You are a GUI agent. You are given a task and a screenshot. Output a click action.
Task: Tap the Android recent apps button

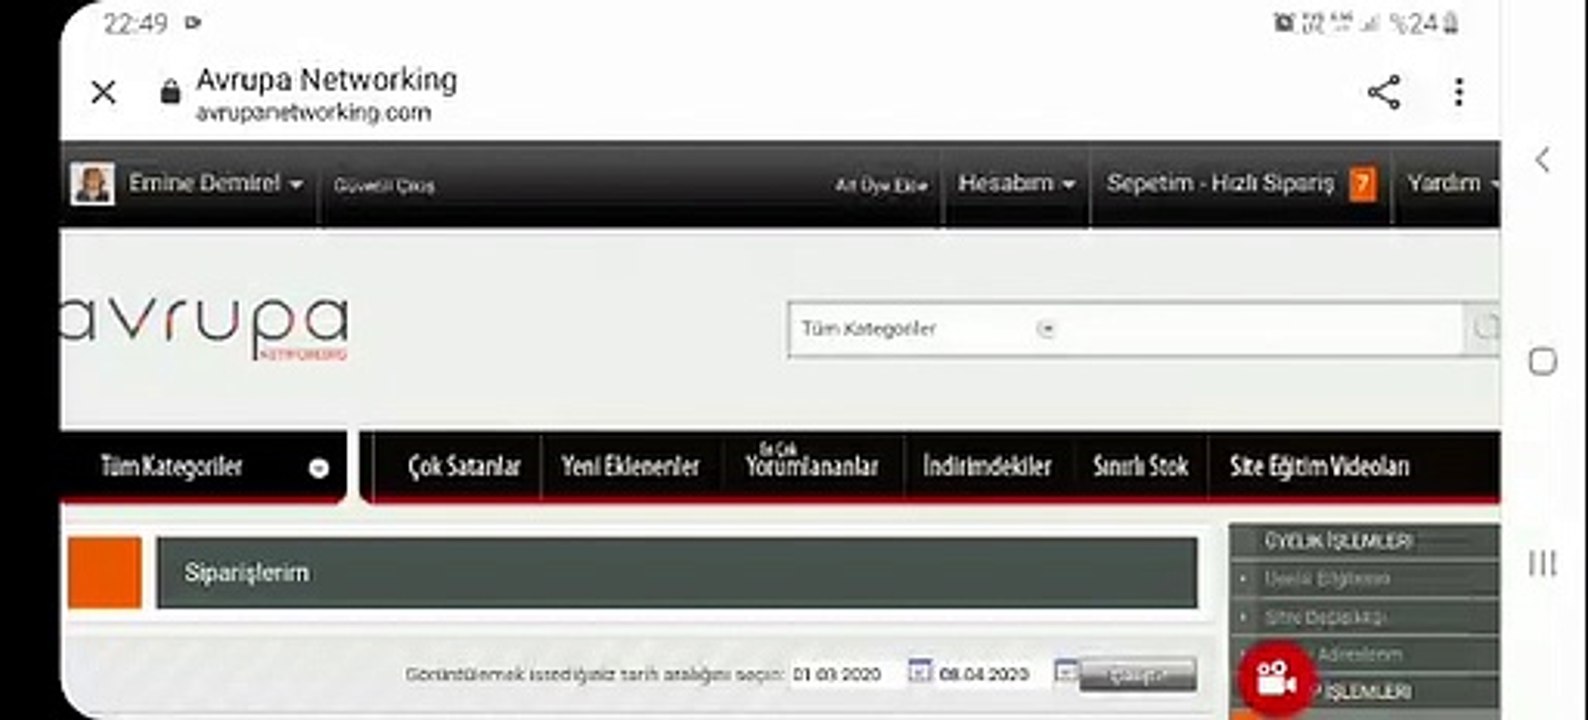(1543, 563)
